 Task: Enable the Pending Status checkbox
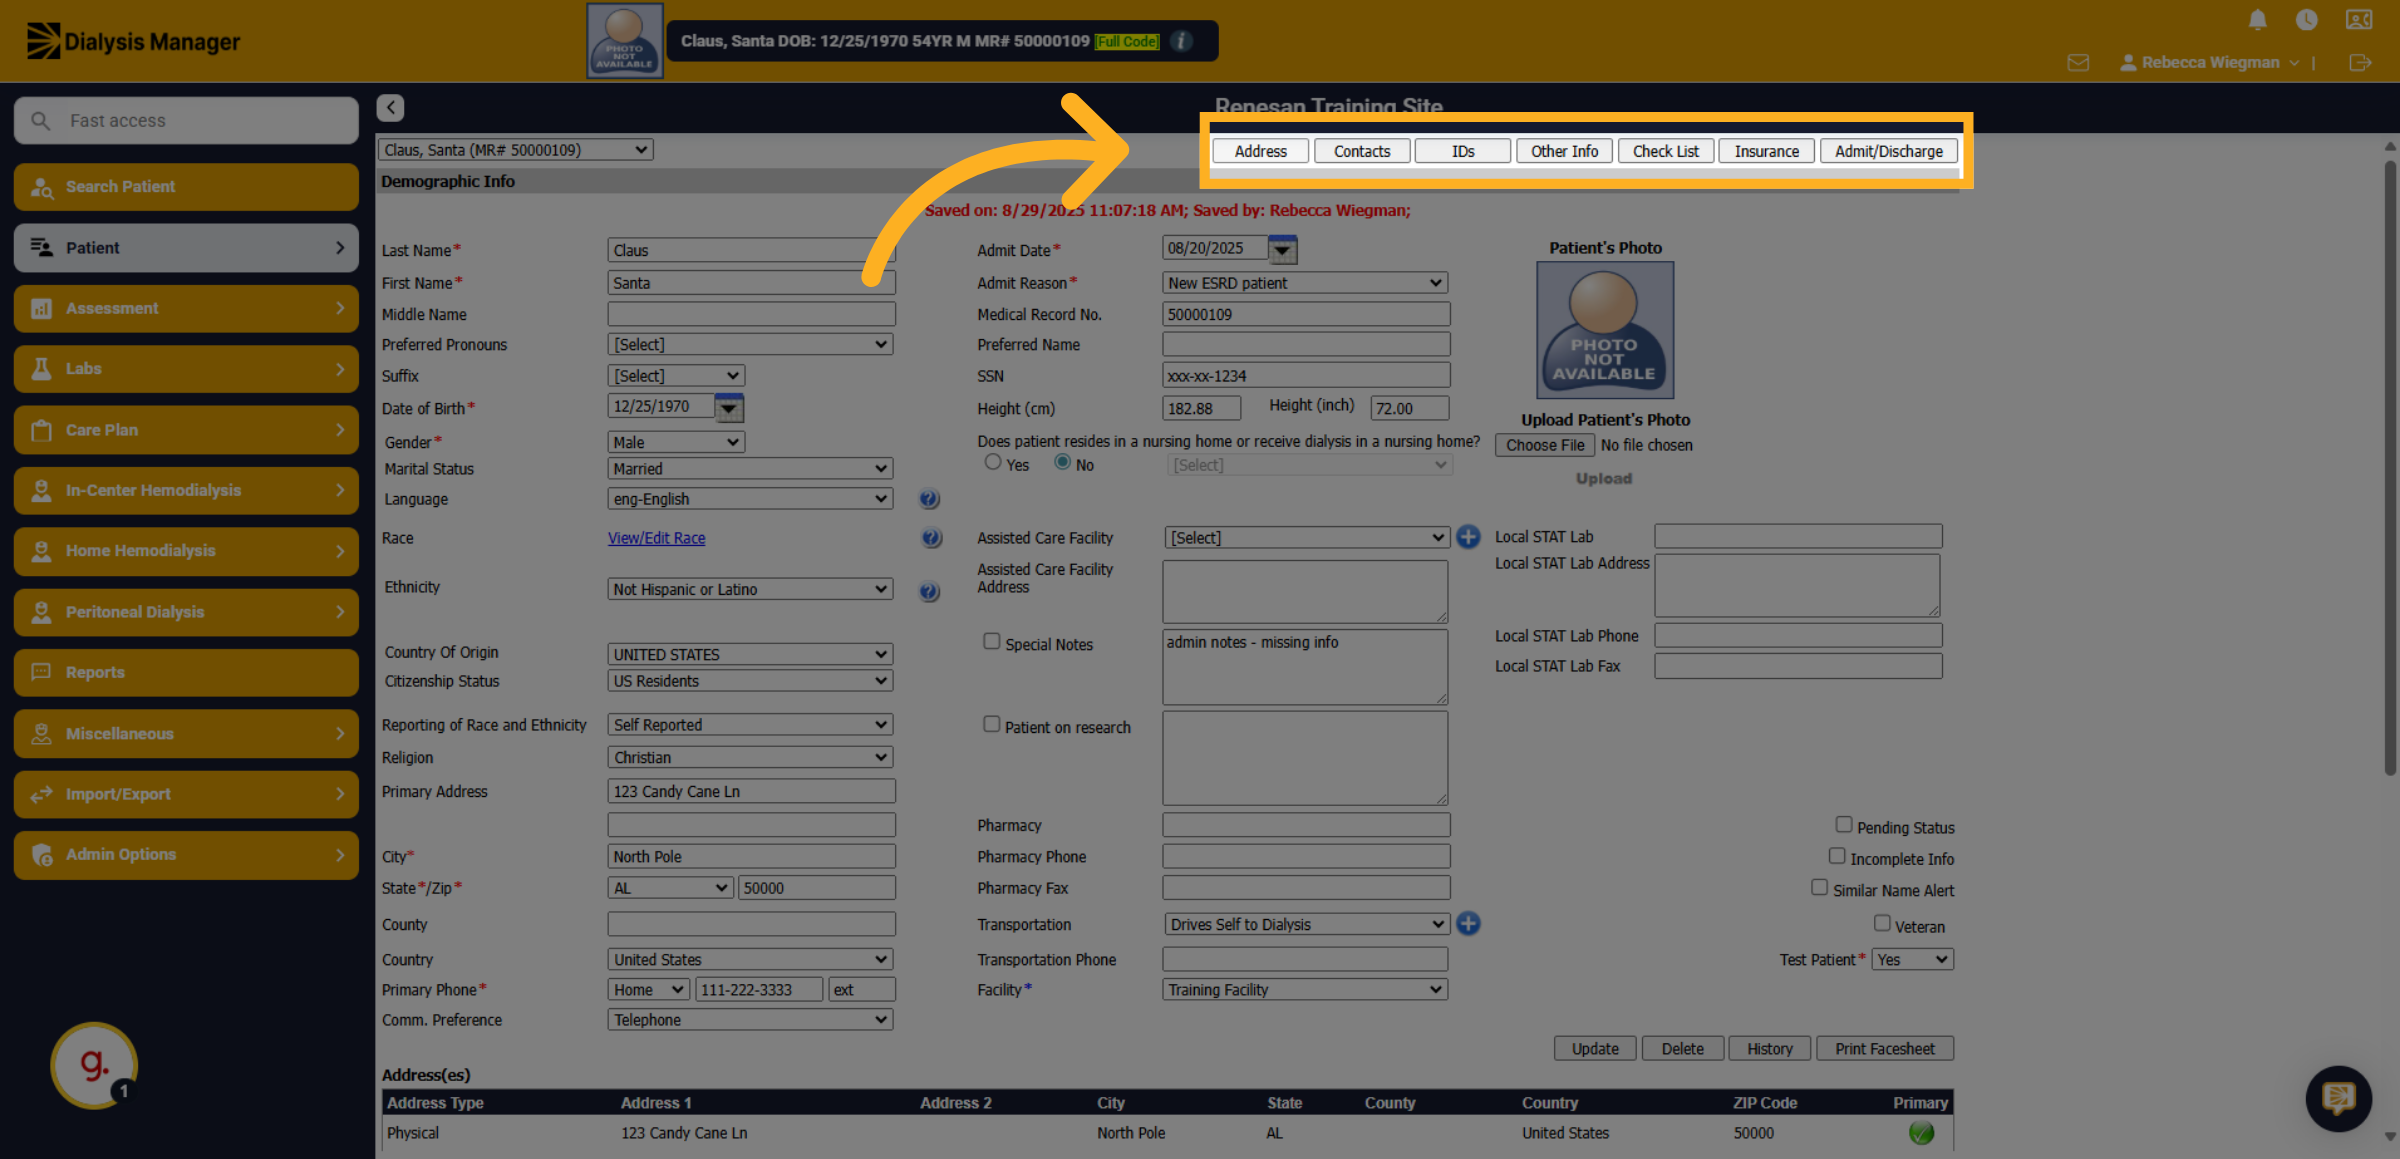tap(1843, 825)
